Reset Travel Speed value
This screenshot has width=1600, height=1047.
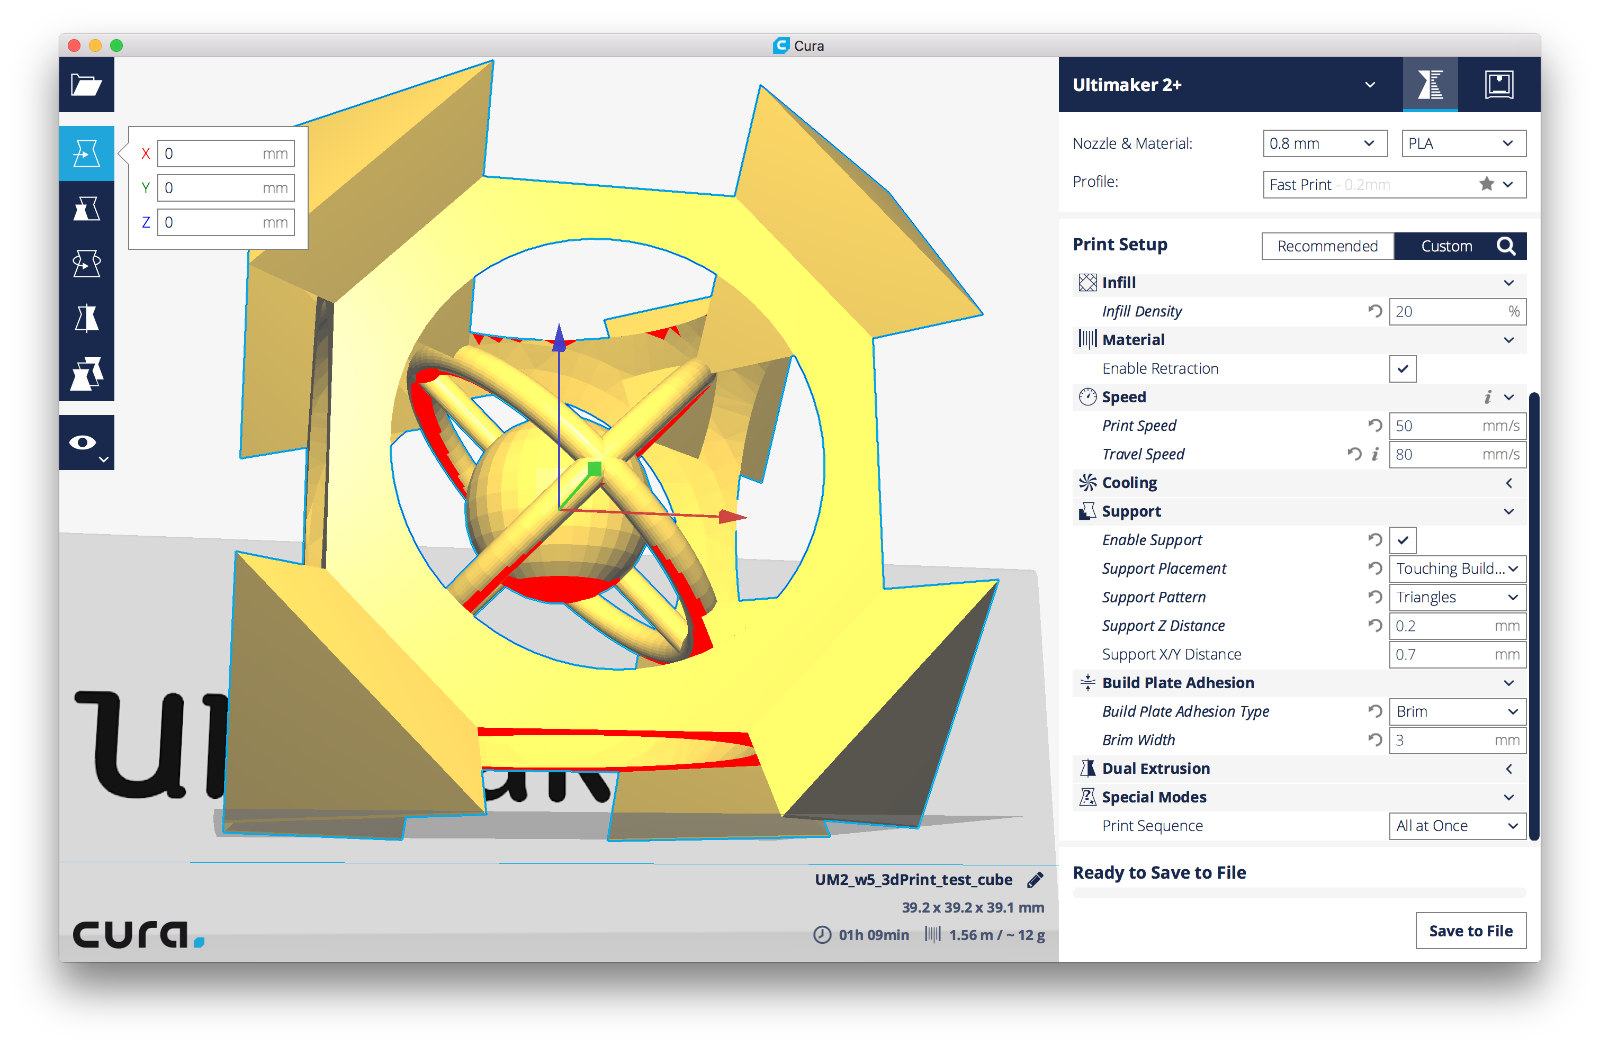pyautogui.click(x=1354, y=454)
